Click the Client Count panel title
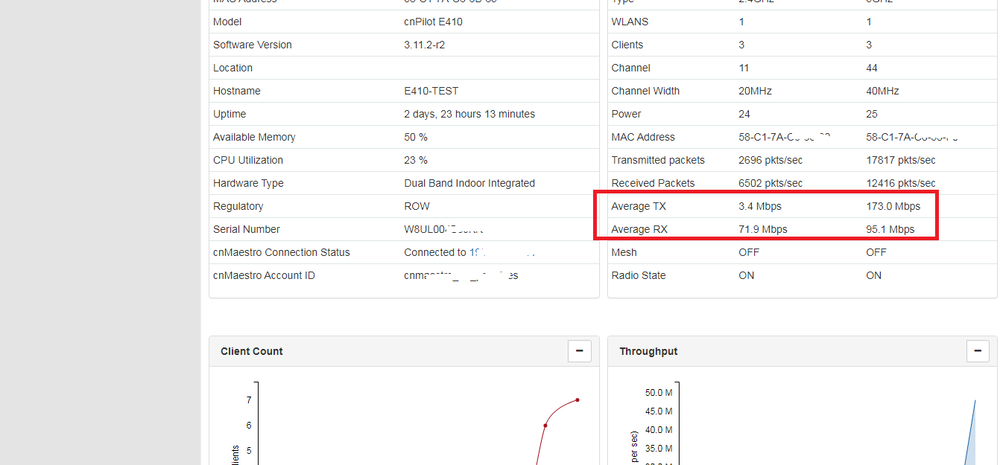The width and height of the screenshot is (1000, 465). (251, 352)
